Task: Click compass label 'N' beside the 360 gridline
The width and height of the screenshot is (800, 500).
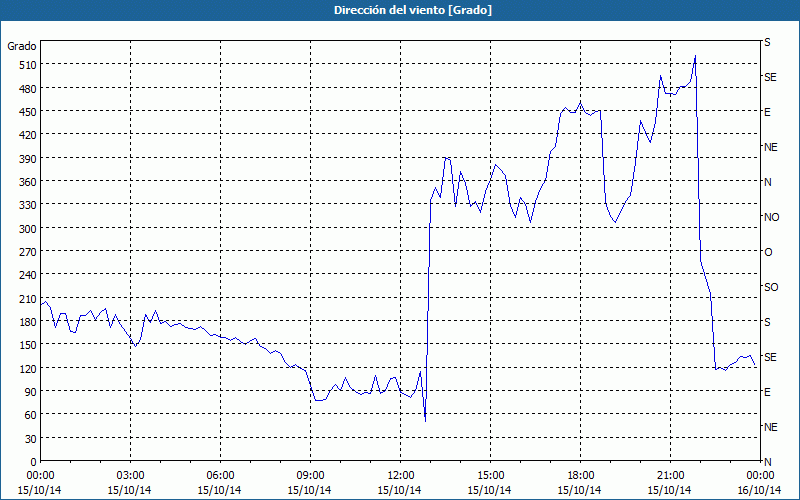Action: click(768, 182)
